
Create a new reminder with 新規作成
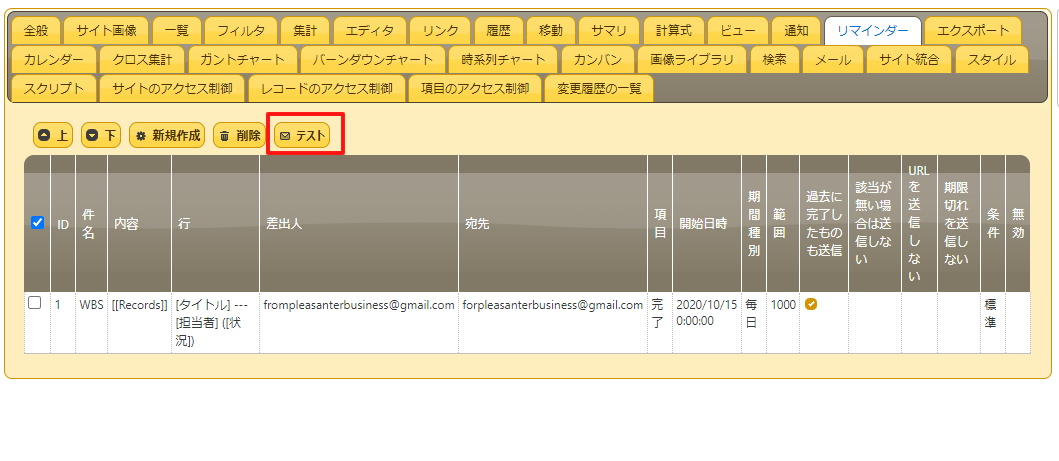tap(167, 136)
